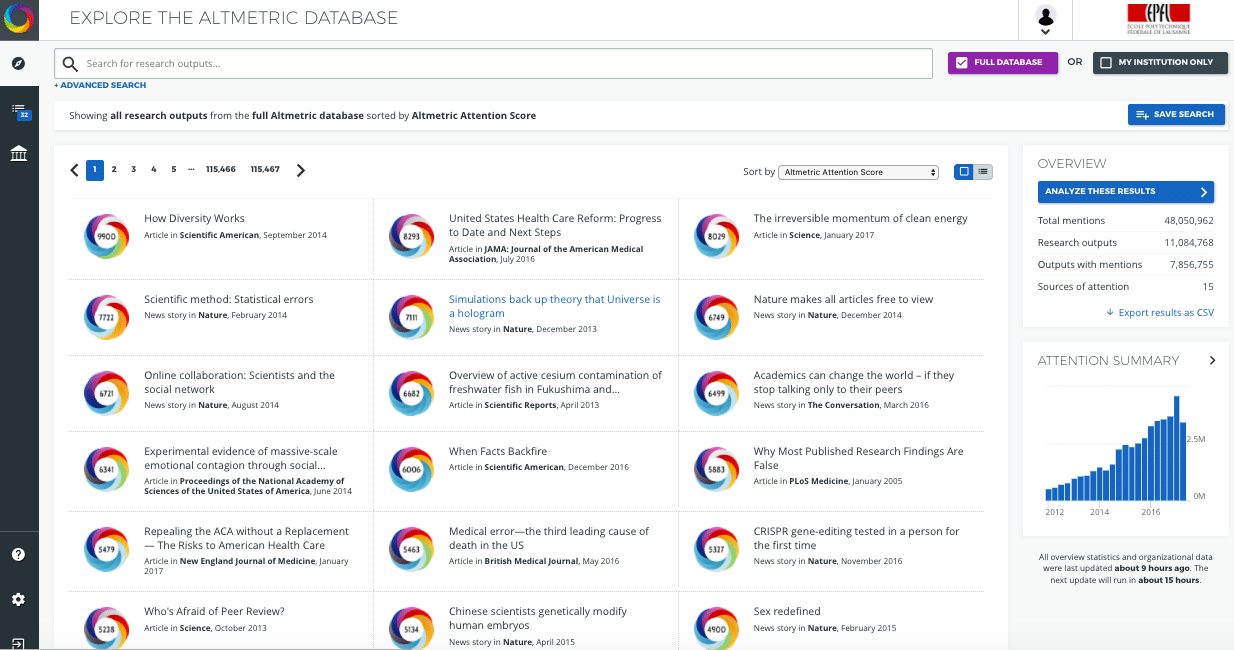Open the settings gear in sidebar

click(x=18, y=600)
